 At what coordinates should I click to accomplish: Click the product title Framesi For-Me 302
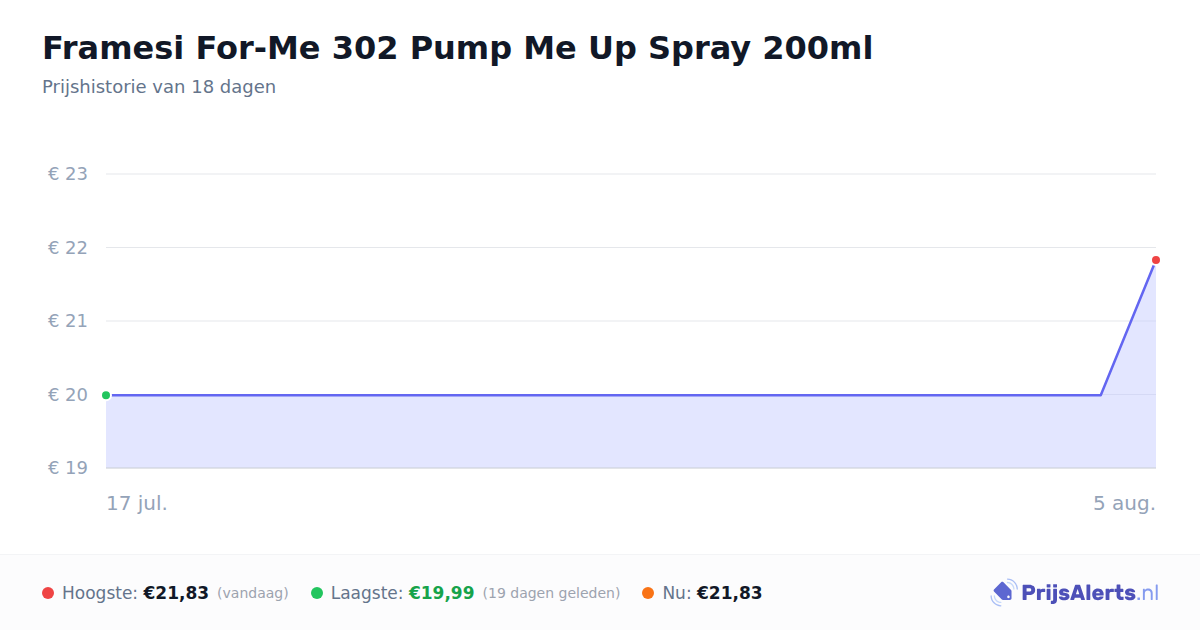(457, 48)
